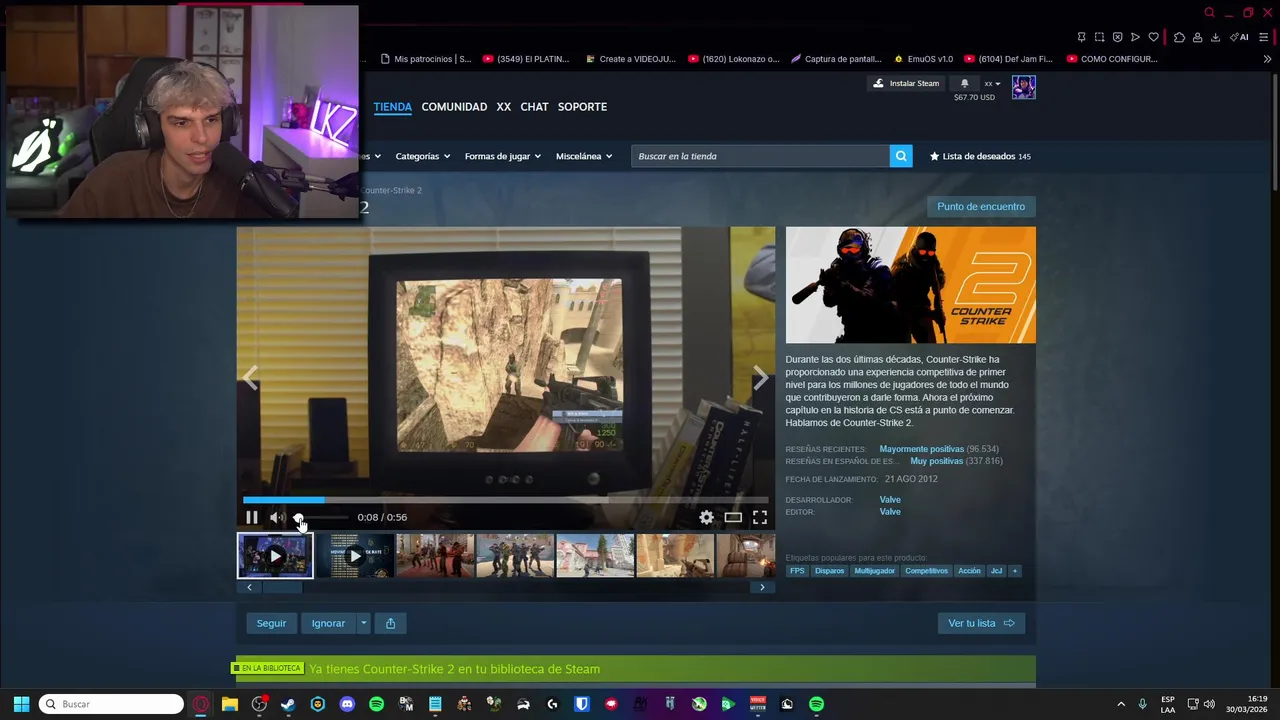Open the browser snapshot capture icon
This screenshot has width=1280, height=720.
[x=1099, y=37]
